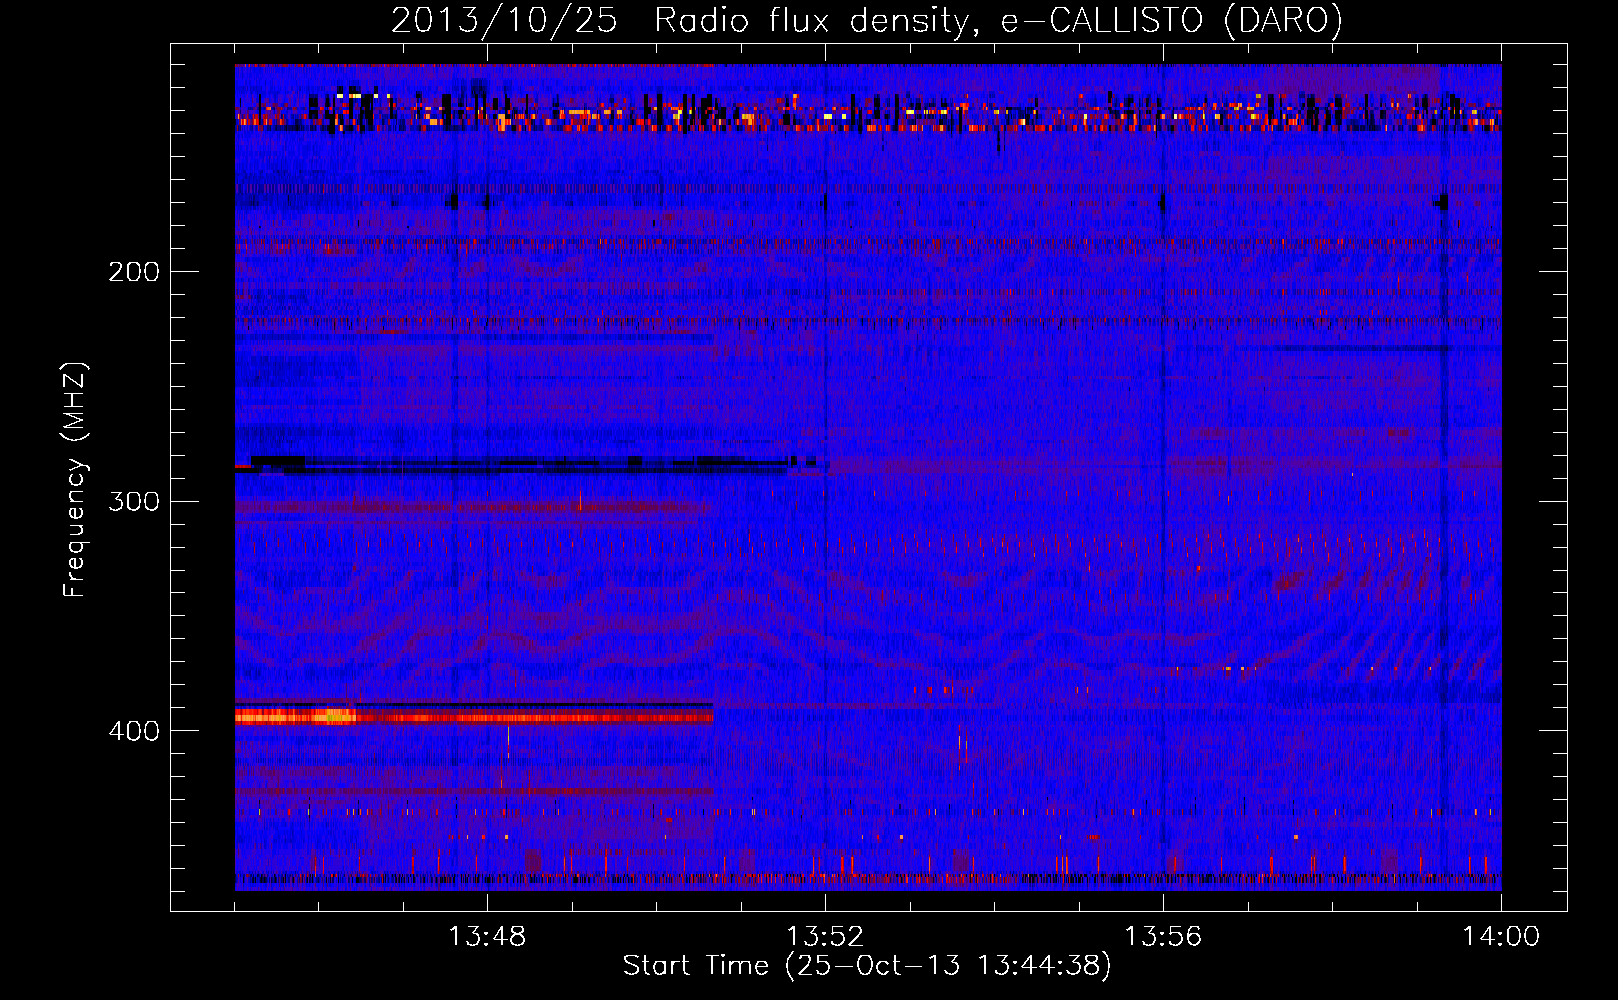The width and height of the screenshot is (1618, 1000).
Task: Click the 'Start Time (25-Oct-13 13:44:38)' label
Action: 867,966
